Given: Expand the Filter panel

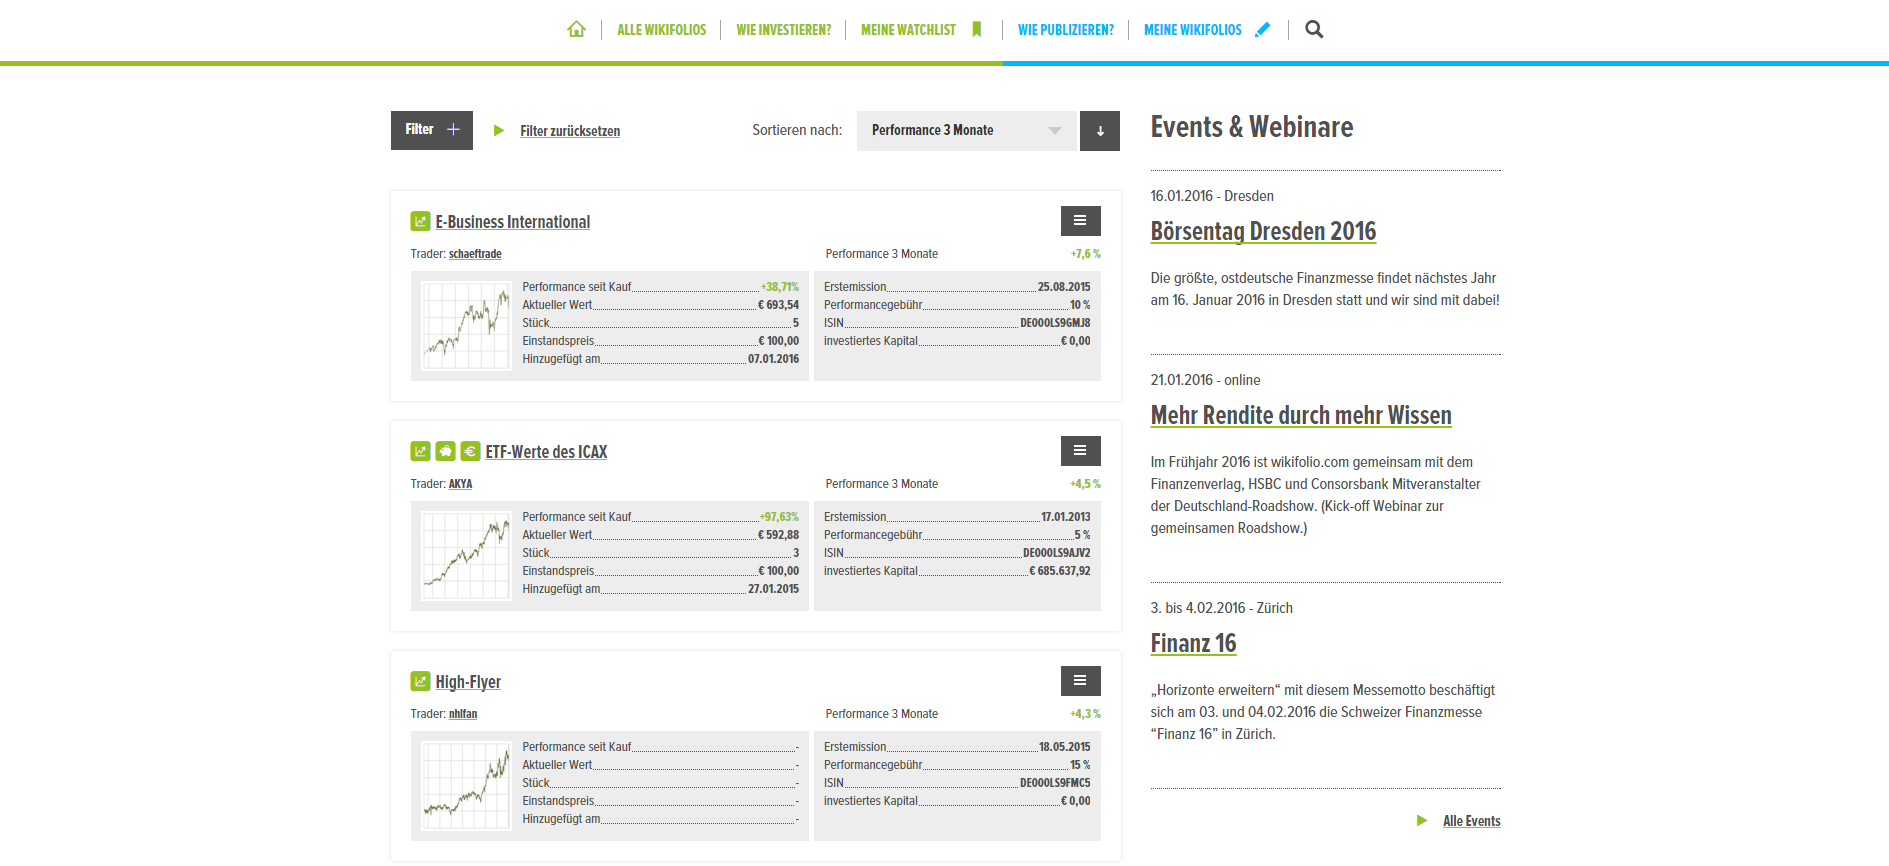Looking at the screenshot, I should pyautogui.click(x=432, y=130).
